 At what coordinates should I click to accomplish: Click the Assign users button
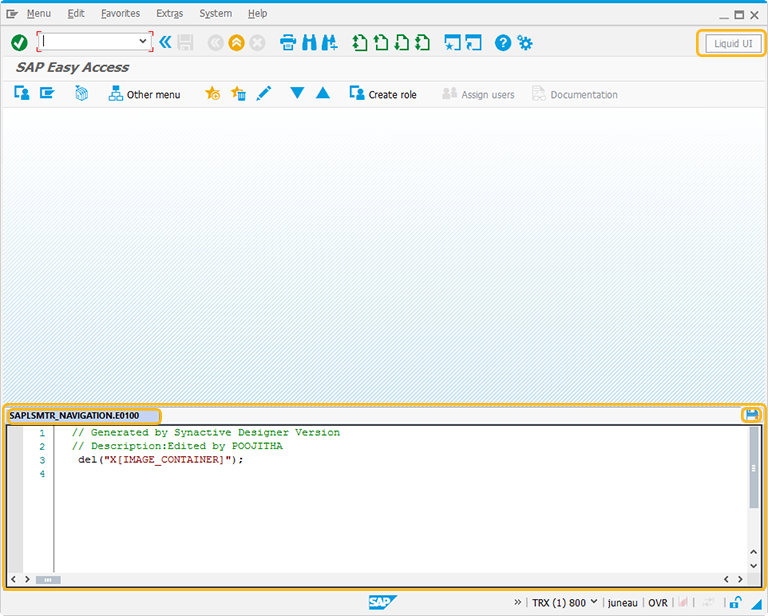(x=478, y=94)
